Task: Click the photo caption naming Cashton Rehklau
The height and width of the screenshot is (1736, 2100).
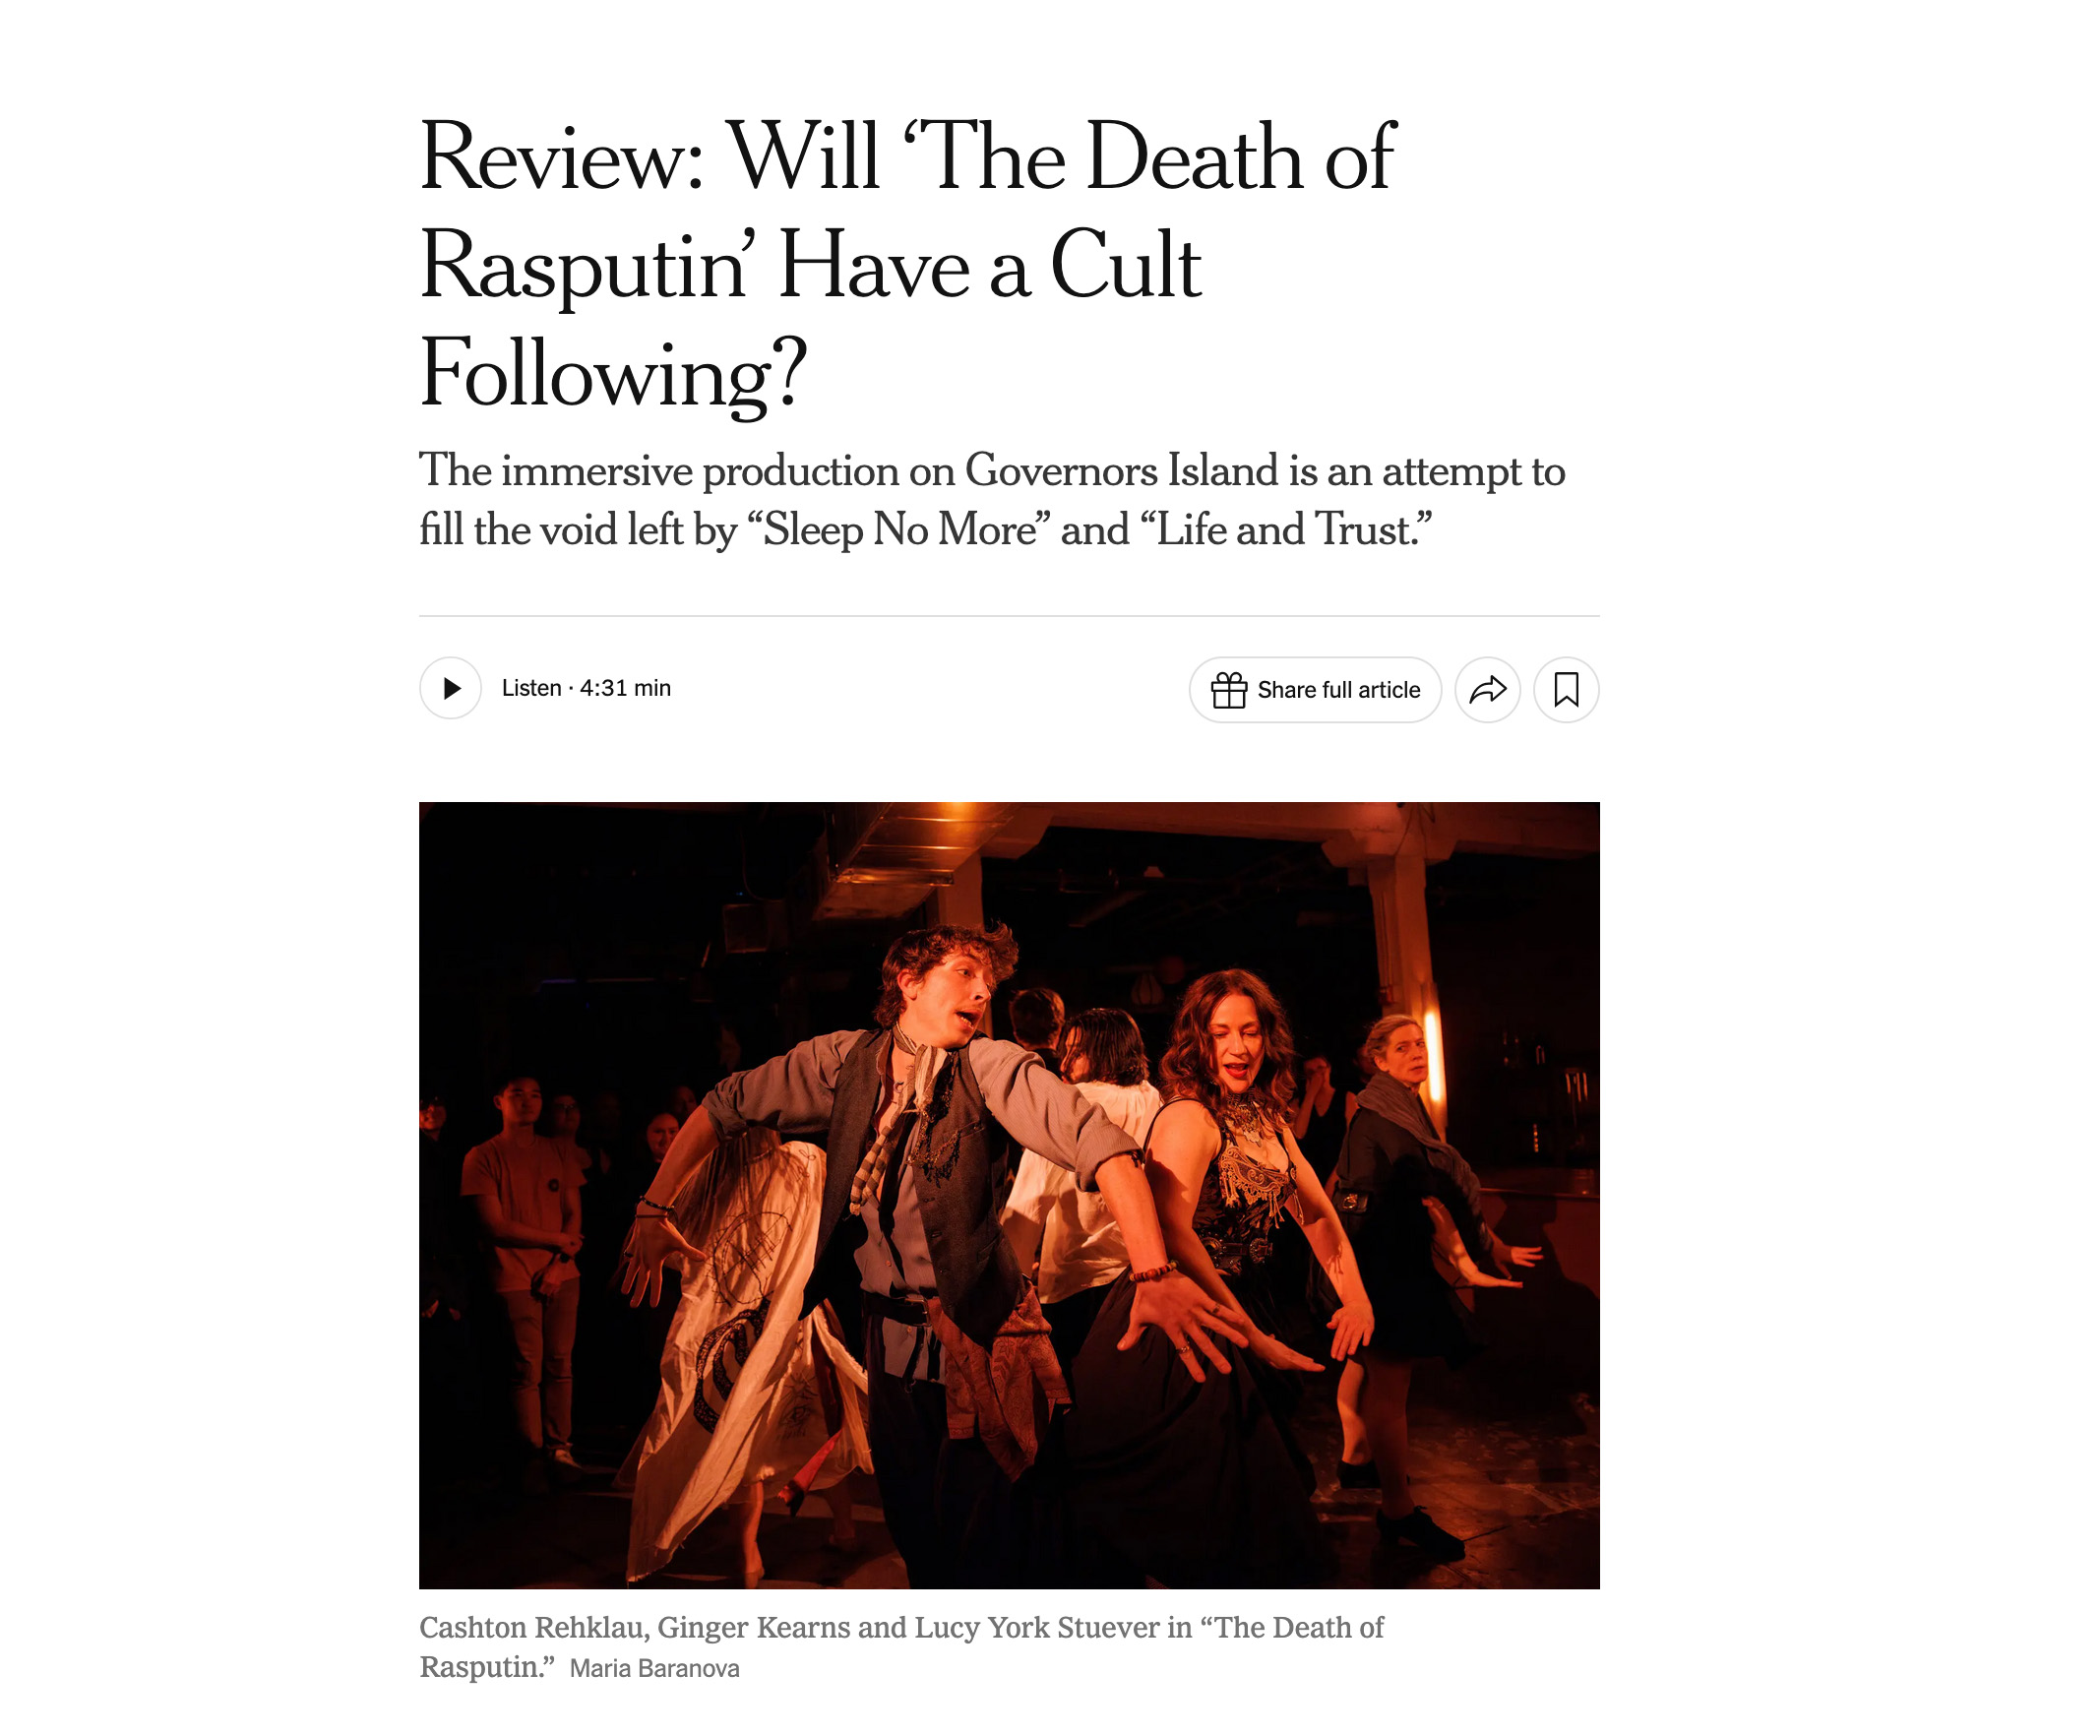Action: tap(901, 1647)
